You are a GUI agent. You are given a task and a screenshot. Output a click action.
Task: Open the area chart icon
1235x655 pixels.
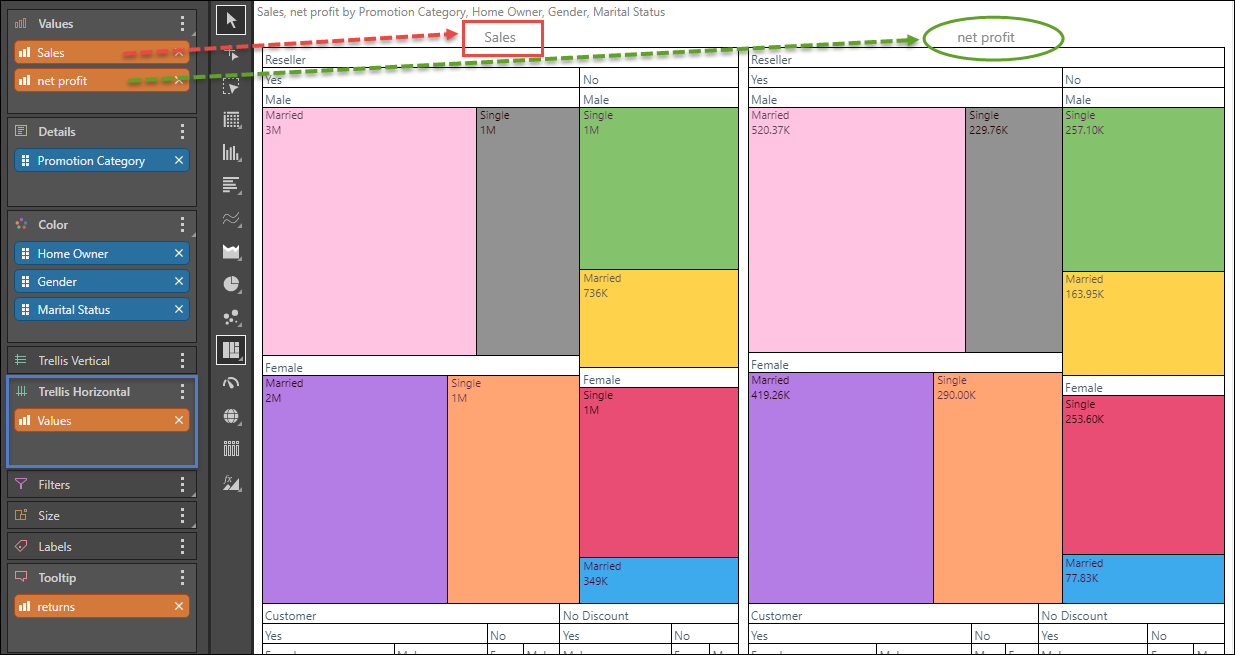[232, 251]
